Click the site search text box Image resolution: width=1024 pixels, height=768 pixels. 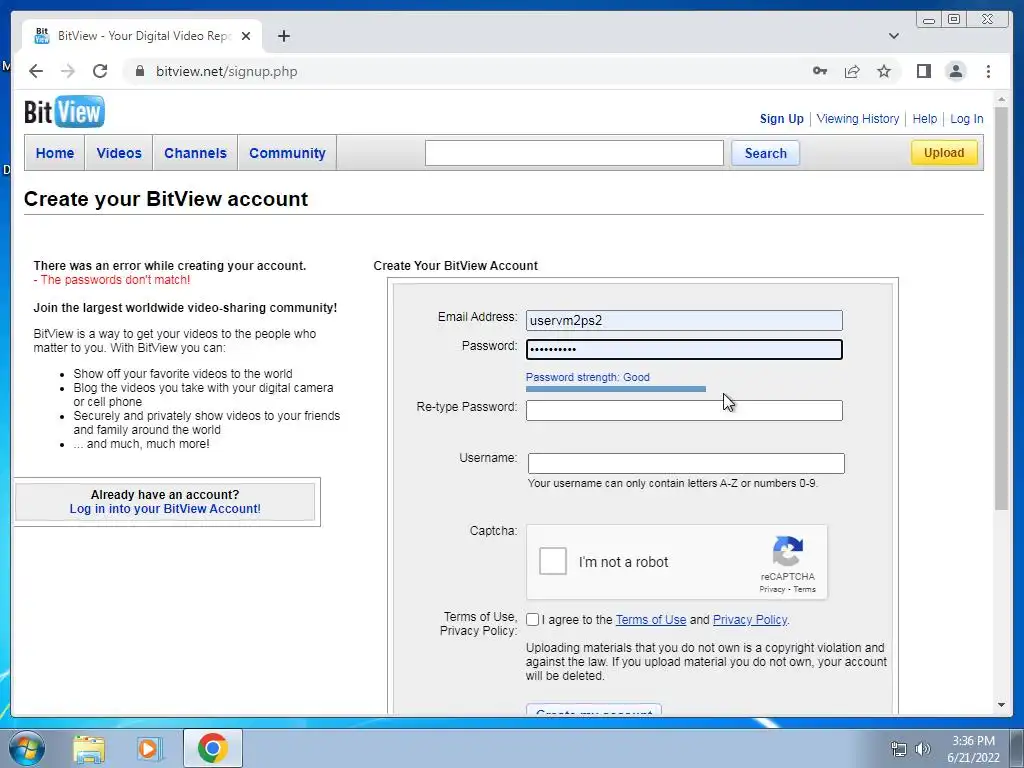pyautogui.click(x=574, y=153)
